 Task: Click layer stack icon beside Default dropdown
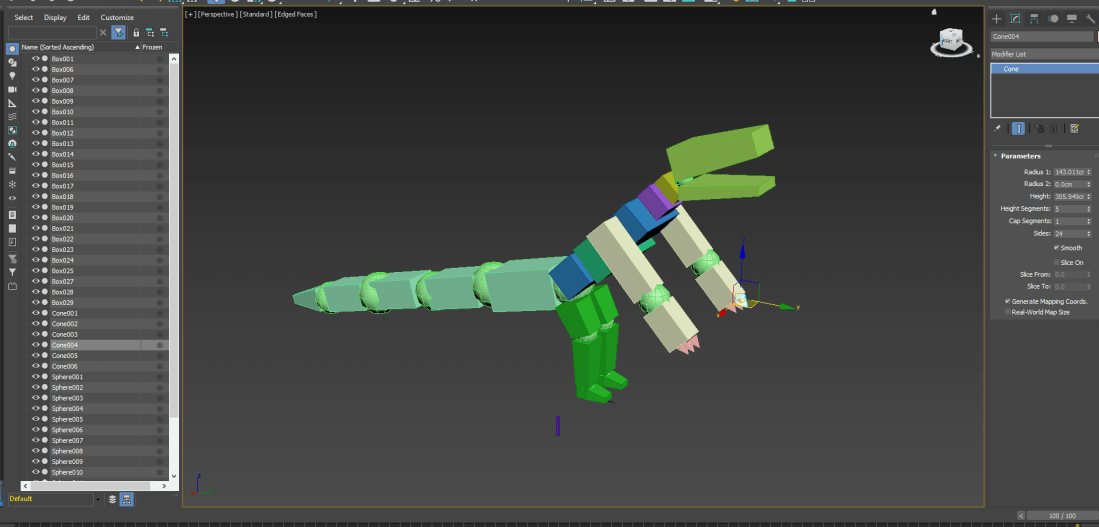tap(112, 500)
